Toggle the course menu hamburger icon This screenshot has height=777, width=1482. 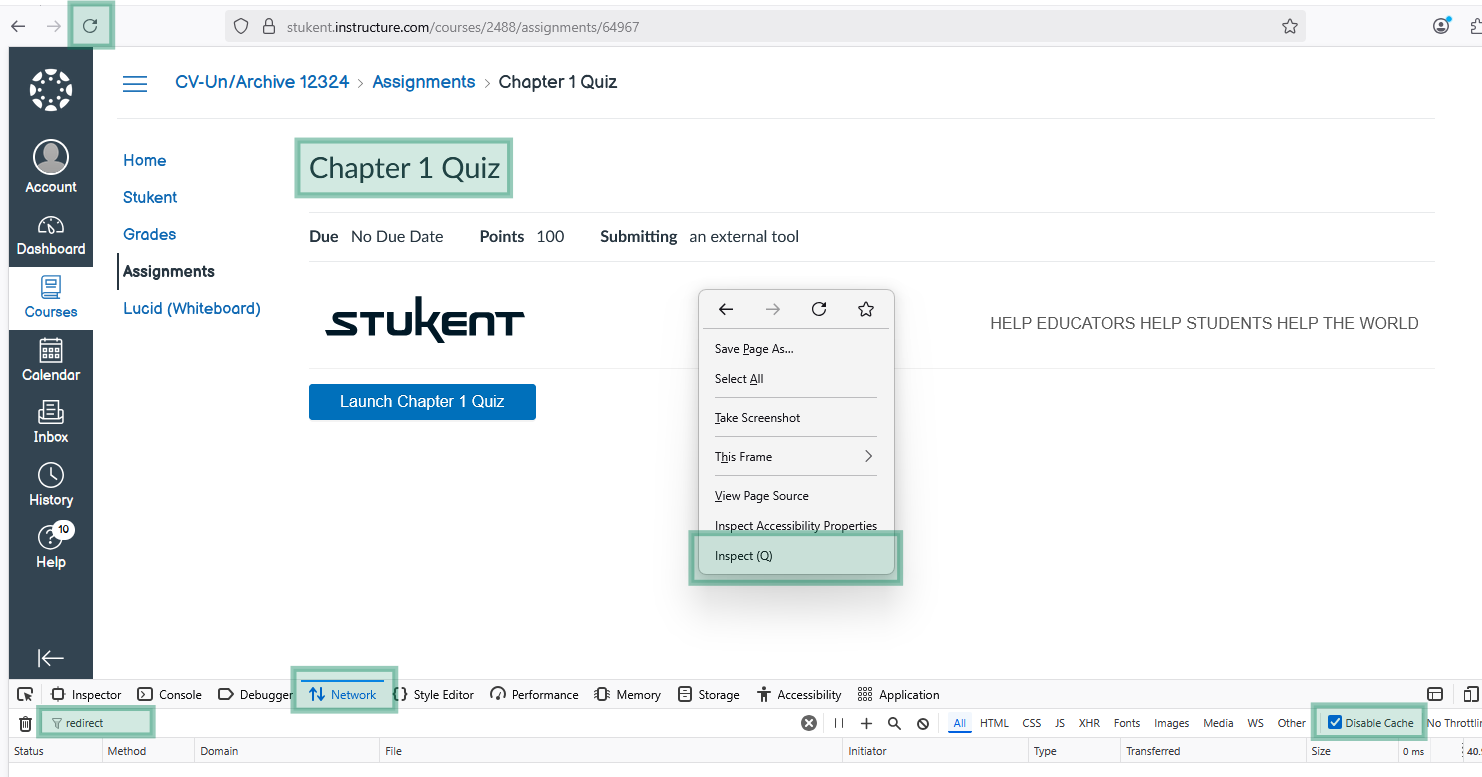pyautogui.click(x=135, y=83)
